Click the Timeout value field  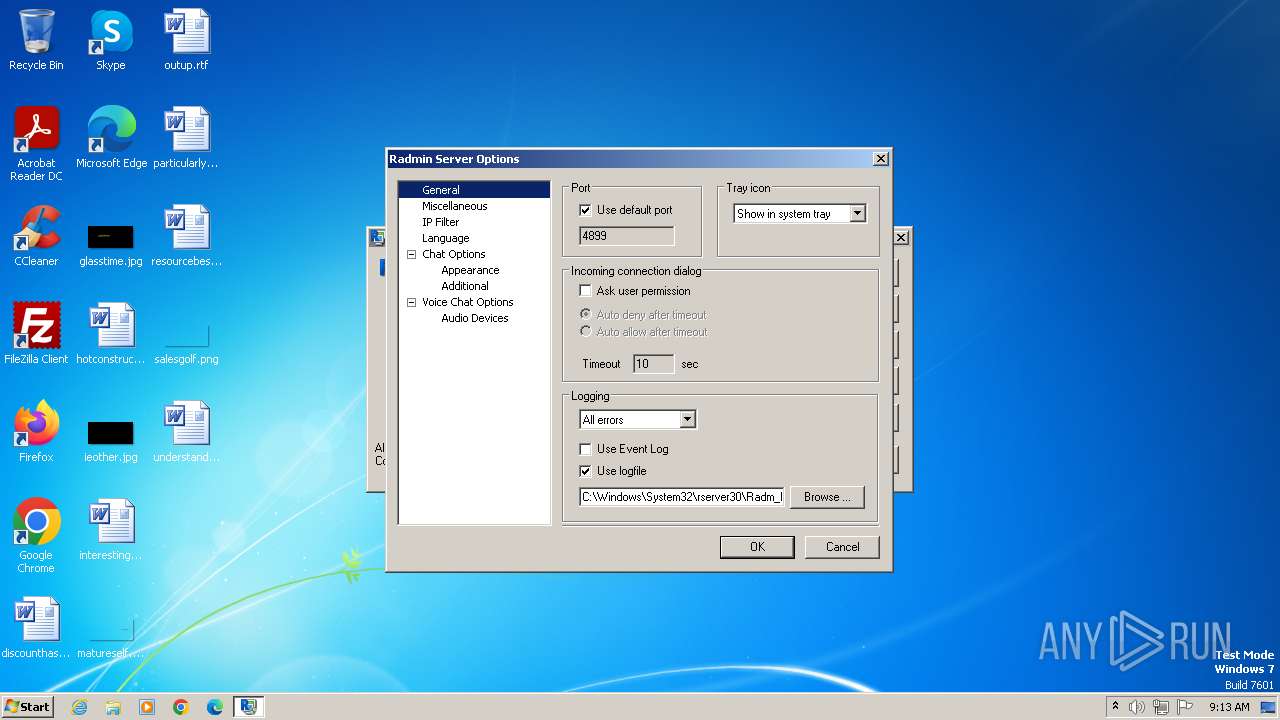pyautogui.click(x=653, y=364)
